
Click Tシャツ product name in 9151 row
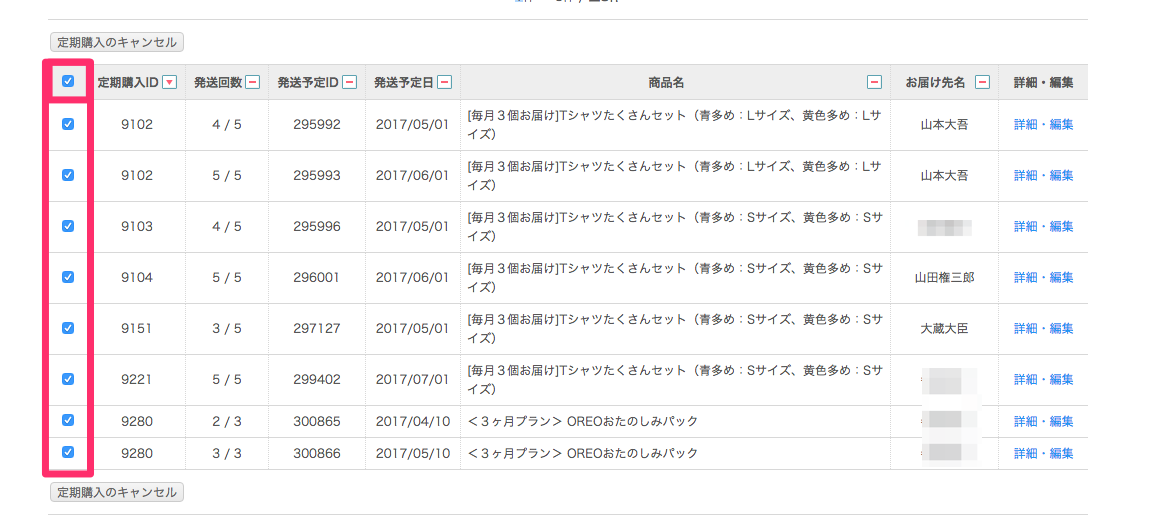click(675, 328)
